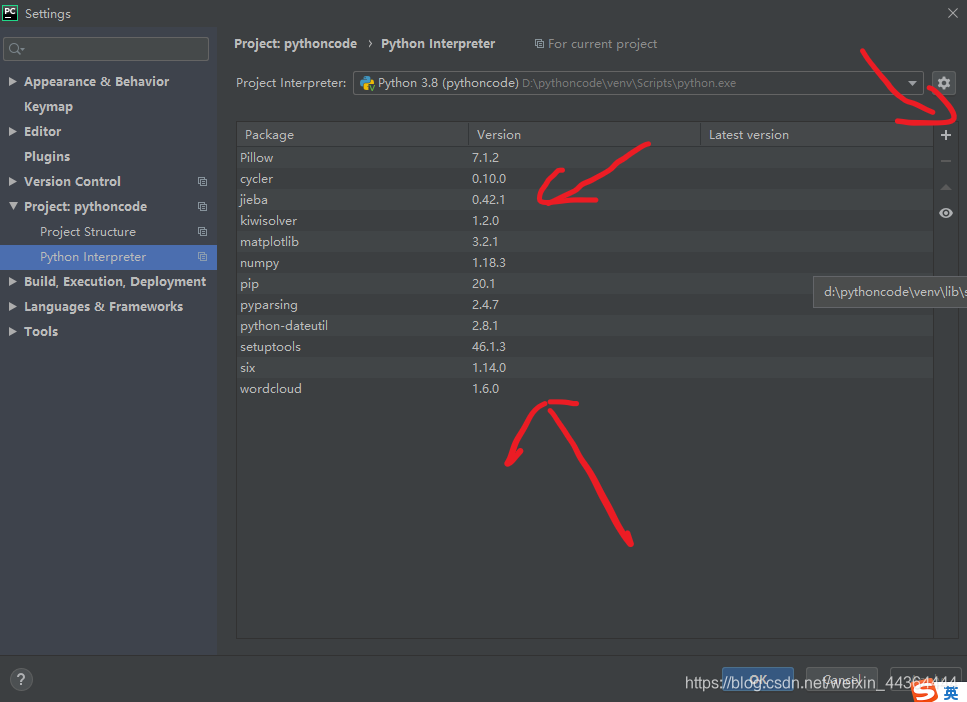Click the project-level icon beside Project Structure
Screen dimensions: 967x702
tap(202, 231)
